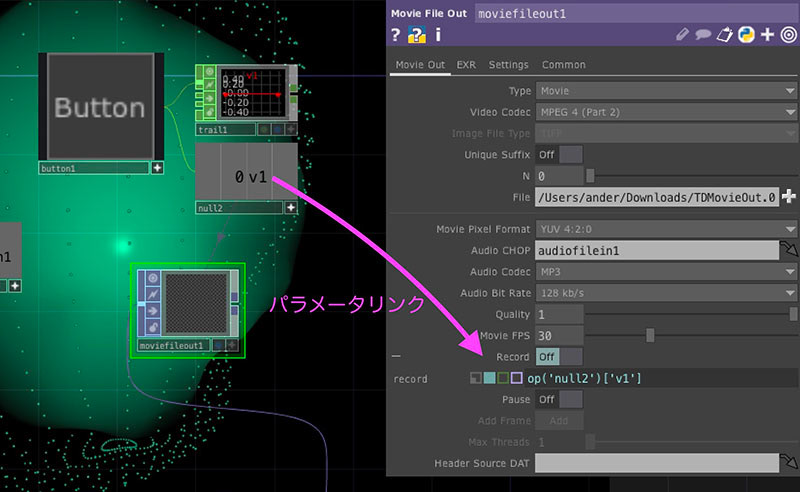This screenshot has height=492, width=800.
Task: Show operator info 'i' icon
Action: click(x=438, y=35)
